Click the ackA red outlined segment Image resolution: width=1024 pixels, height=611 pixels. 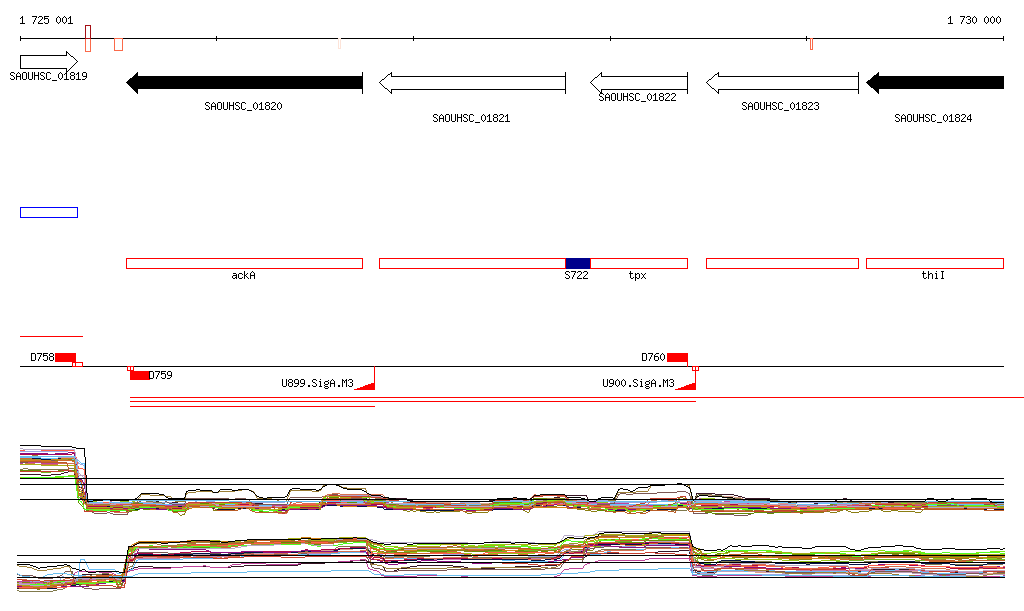[244, 263]
